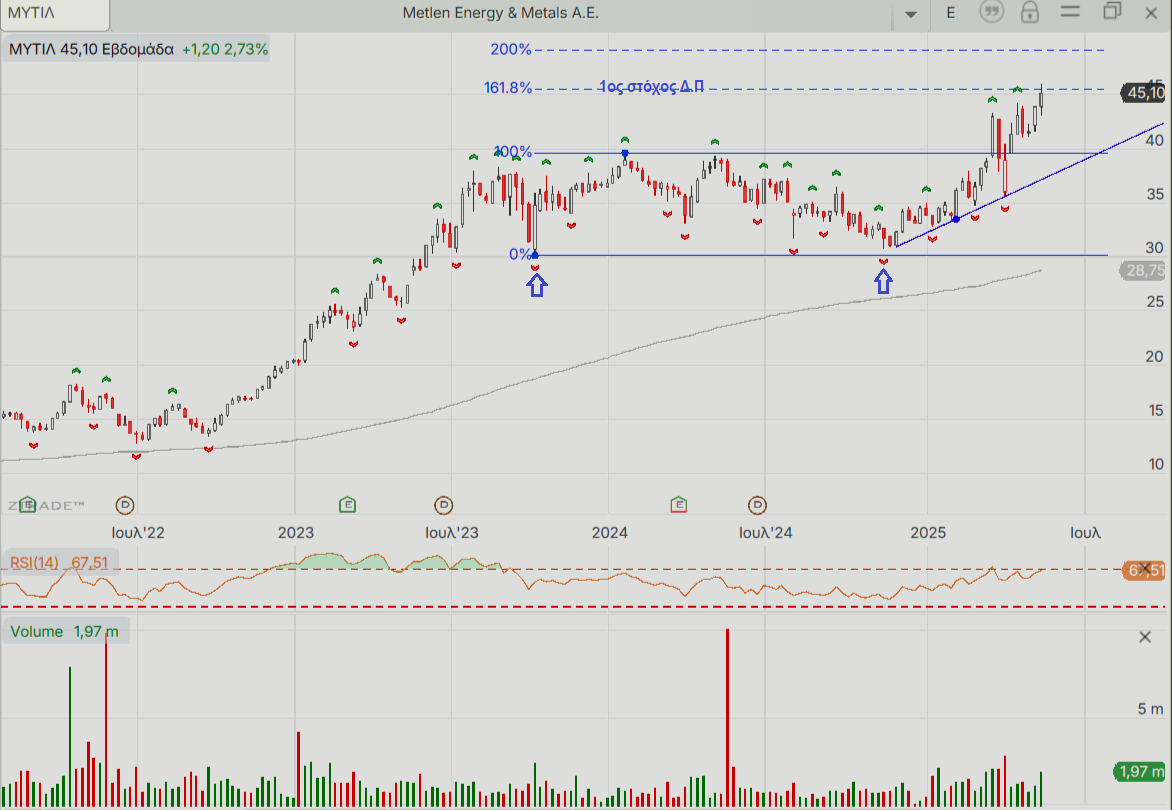
Task: Select the 161.8% Fibonacci level label
Action: 508,88
